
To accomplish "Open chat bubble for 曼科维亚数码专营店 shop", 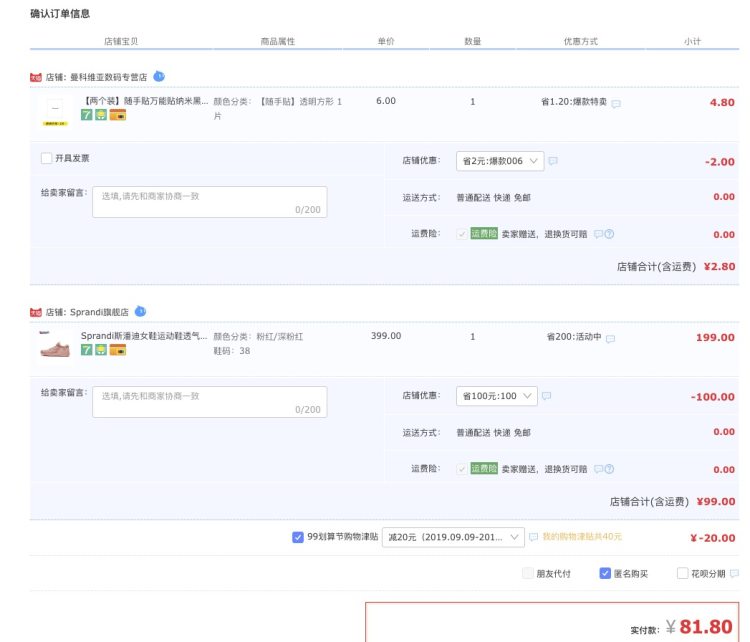I will coord(159,77).
